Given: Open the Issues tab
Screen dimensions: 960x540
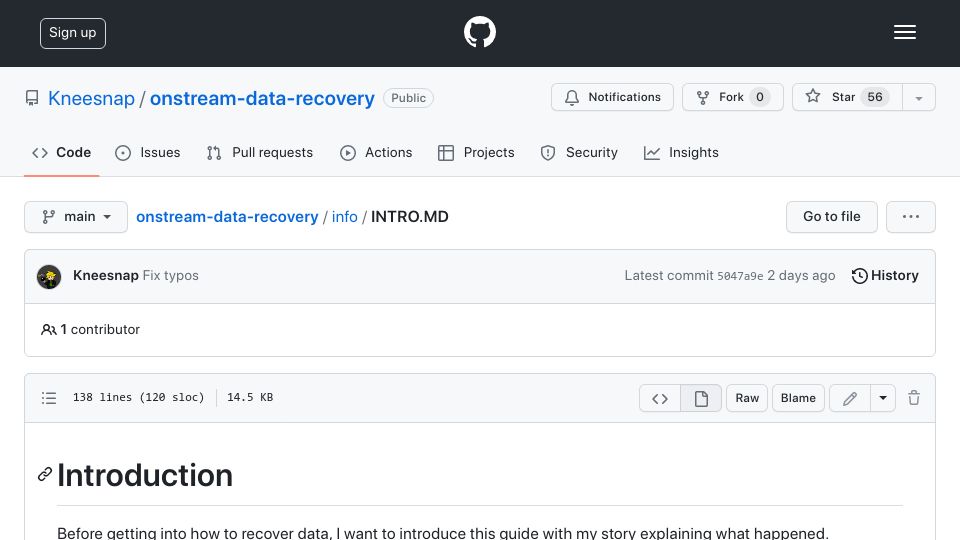Looking at the screenshot, I should (x=148, y=152).
